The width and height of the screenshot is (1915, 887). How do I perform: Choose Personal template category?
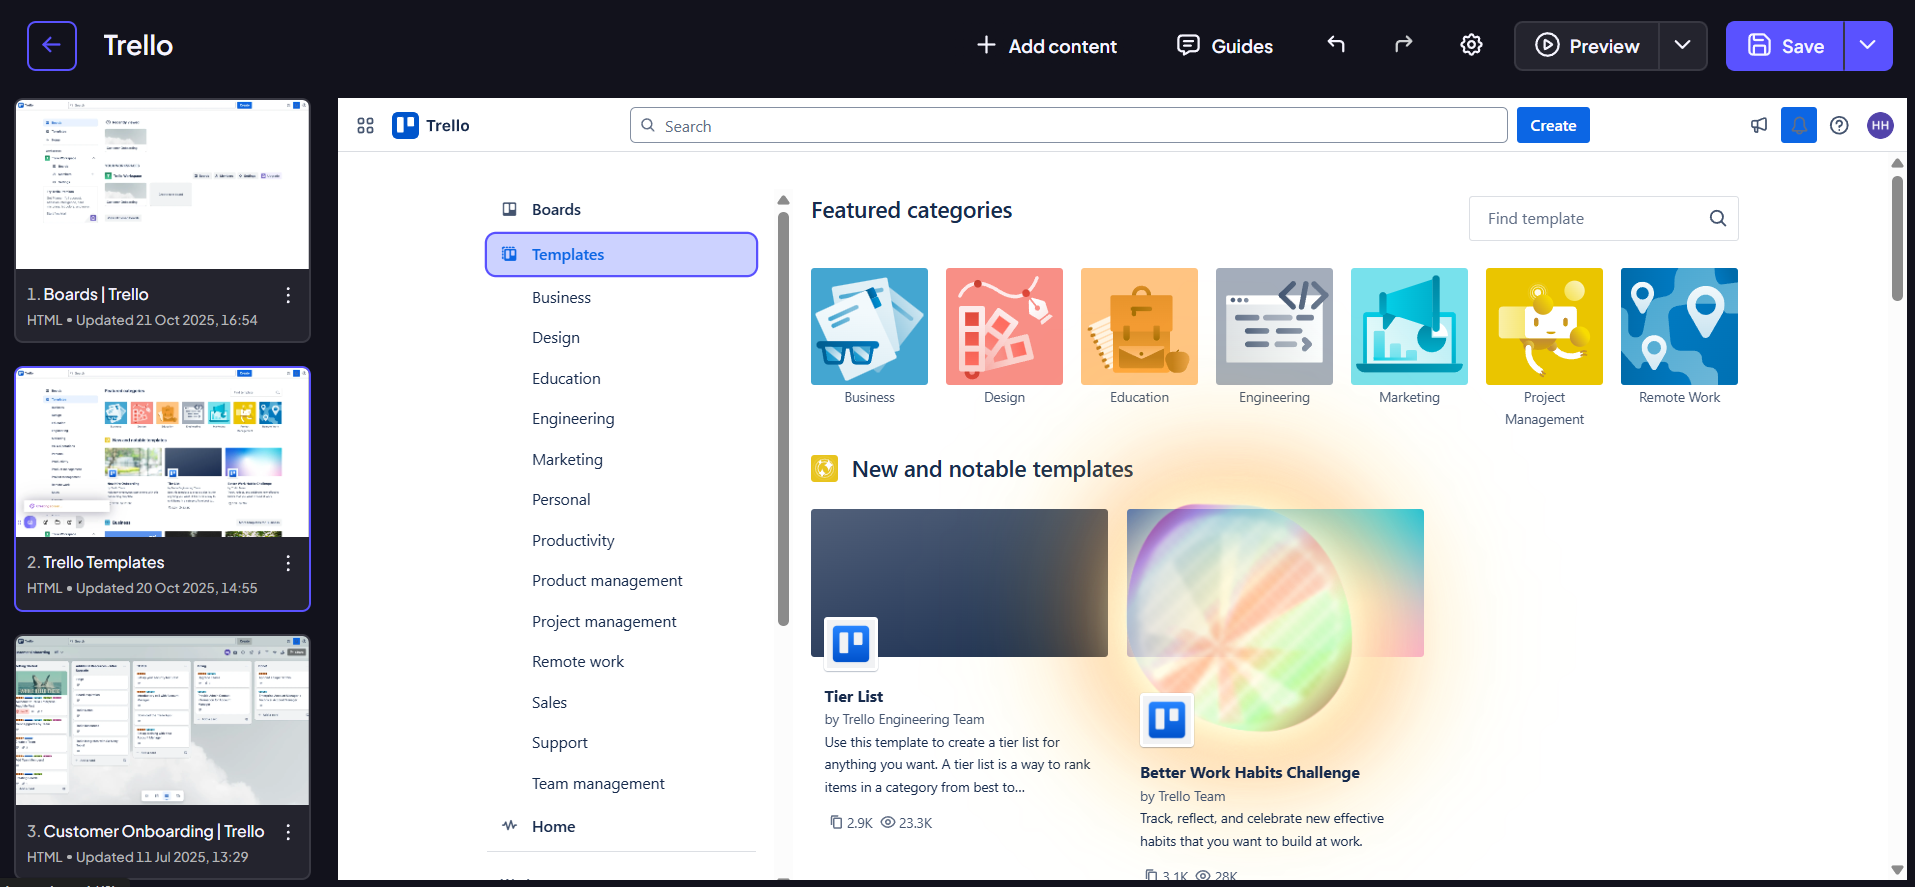(x=561, y=500)
